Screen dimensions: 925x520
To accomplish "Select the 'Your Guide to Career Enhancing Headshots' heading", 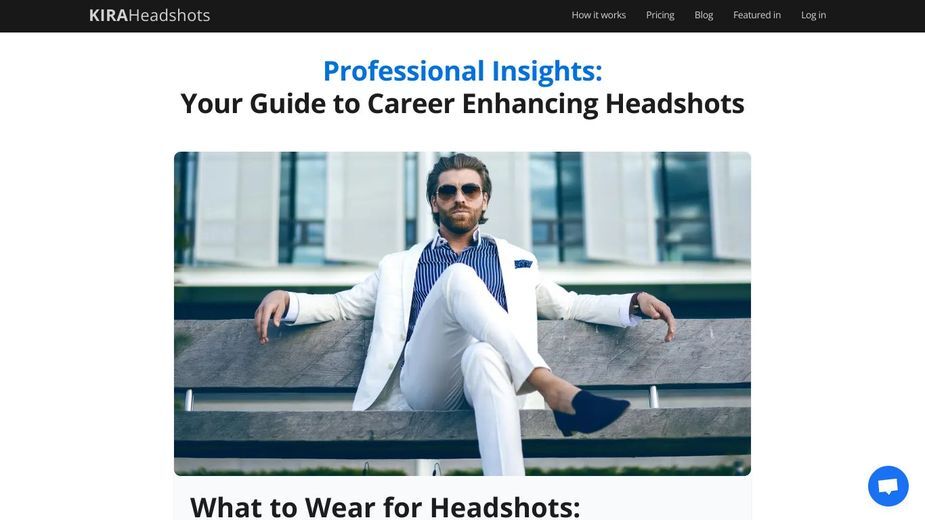I will click(x=462, y=104).
